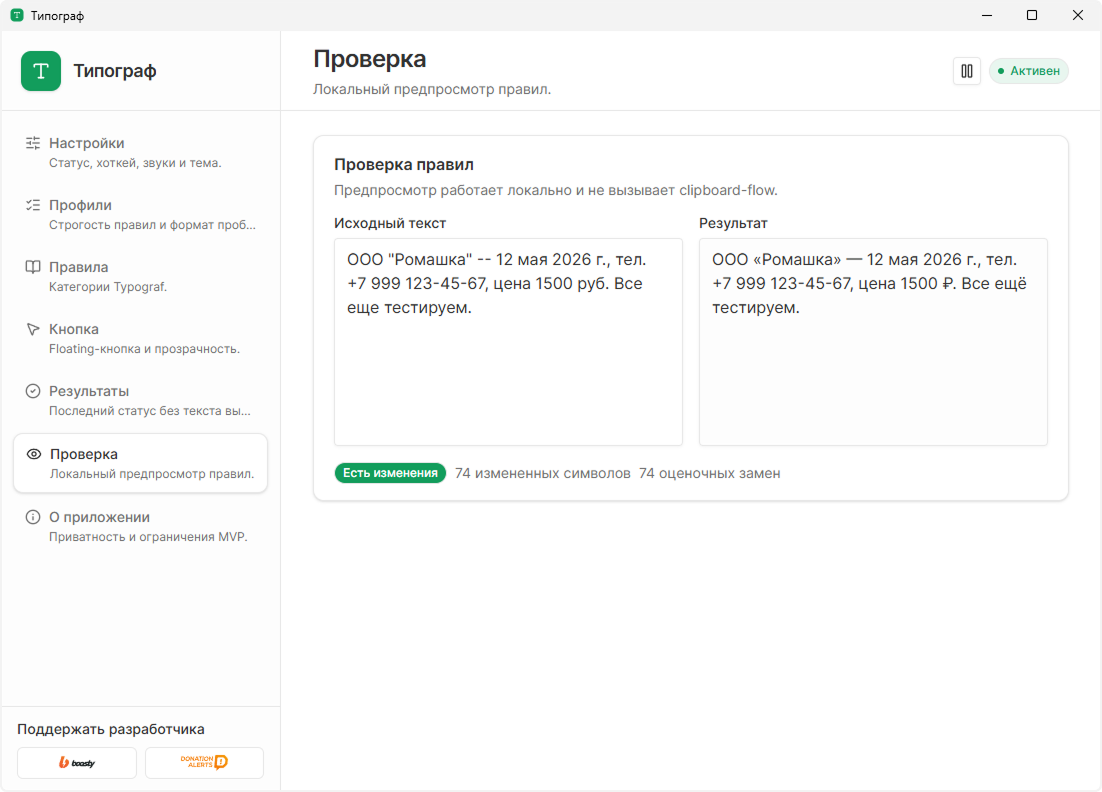The image size is (1102, 792).
Task: Open the Результаты section
Action: (x=141, y=401)
